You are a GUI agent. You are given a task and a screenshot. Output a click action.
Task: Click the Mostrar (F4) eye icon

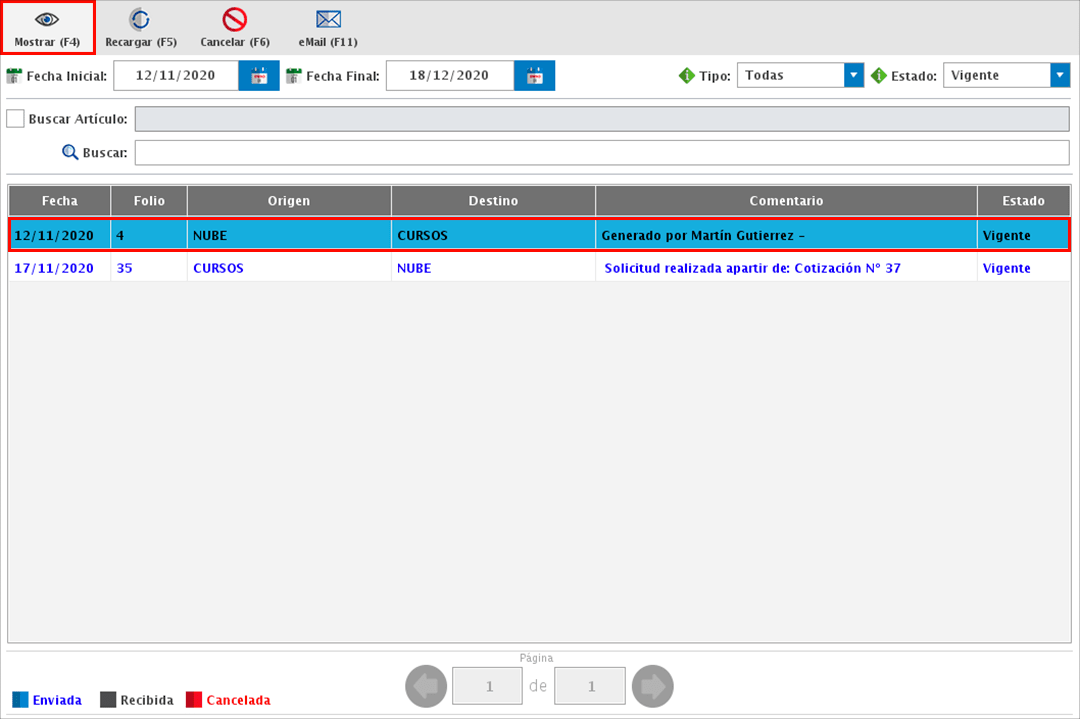coord(47,20)
